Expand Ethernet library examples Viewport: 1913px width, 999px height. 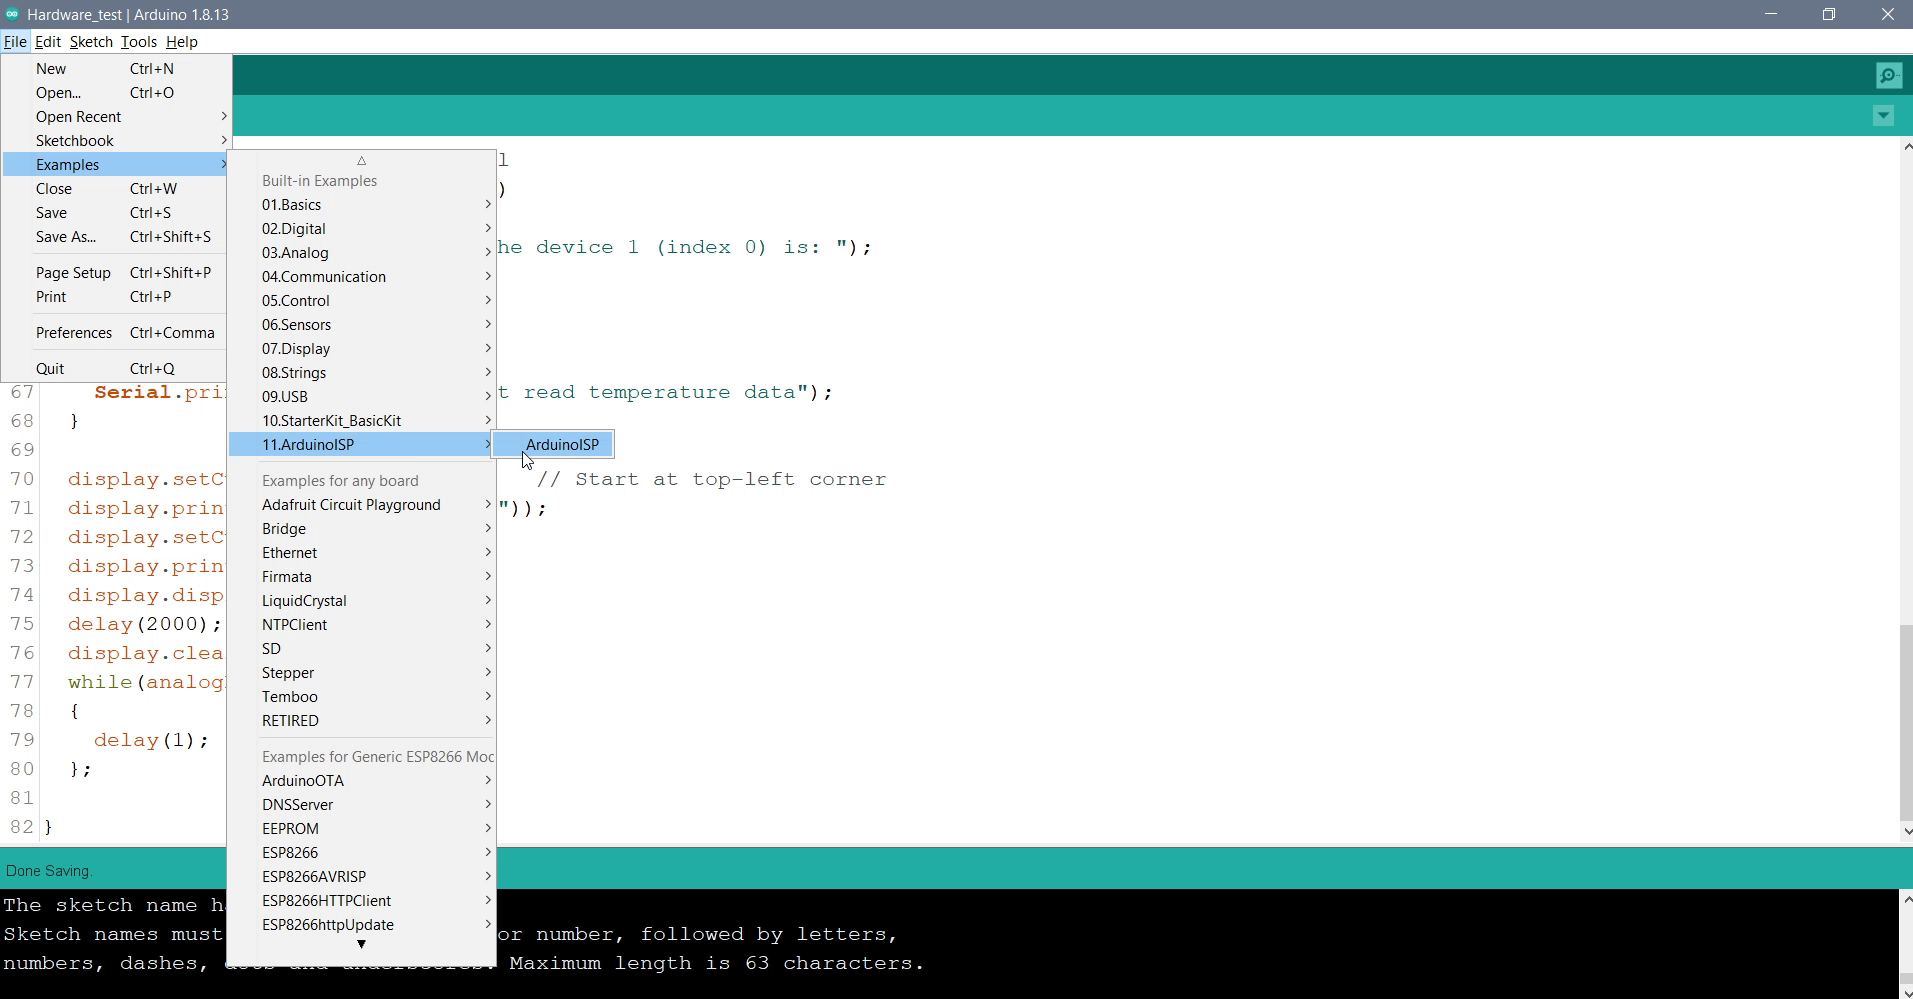(x=362, y=553)
